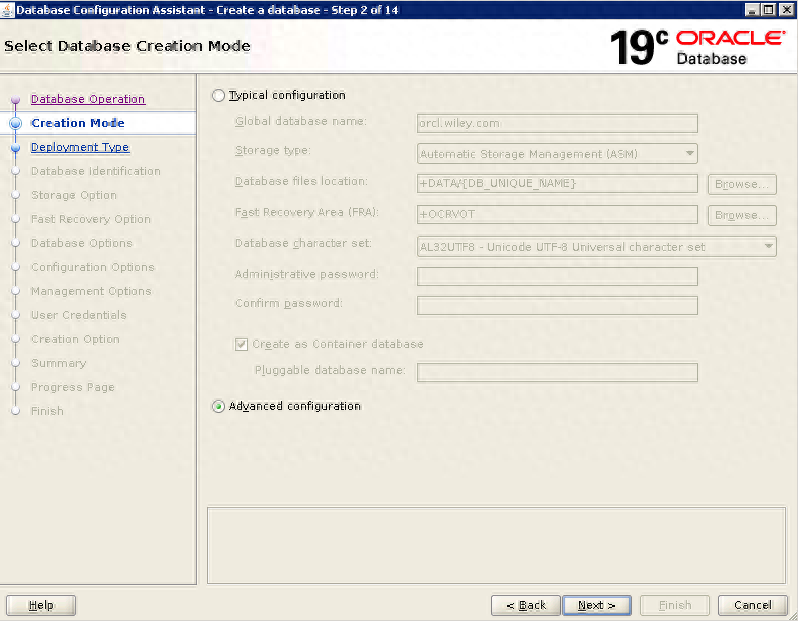Click the Java icon in title bar
This screenshot has height=621, width=798.
8,9
